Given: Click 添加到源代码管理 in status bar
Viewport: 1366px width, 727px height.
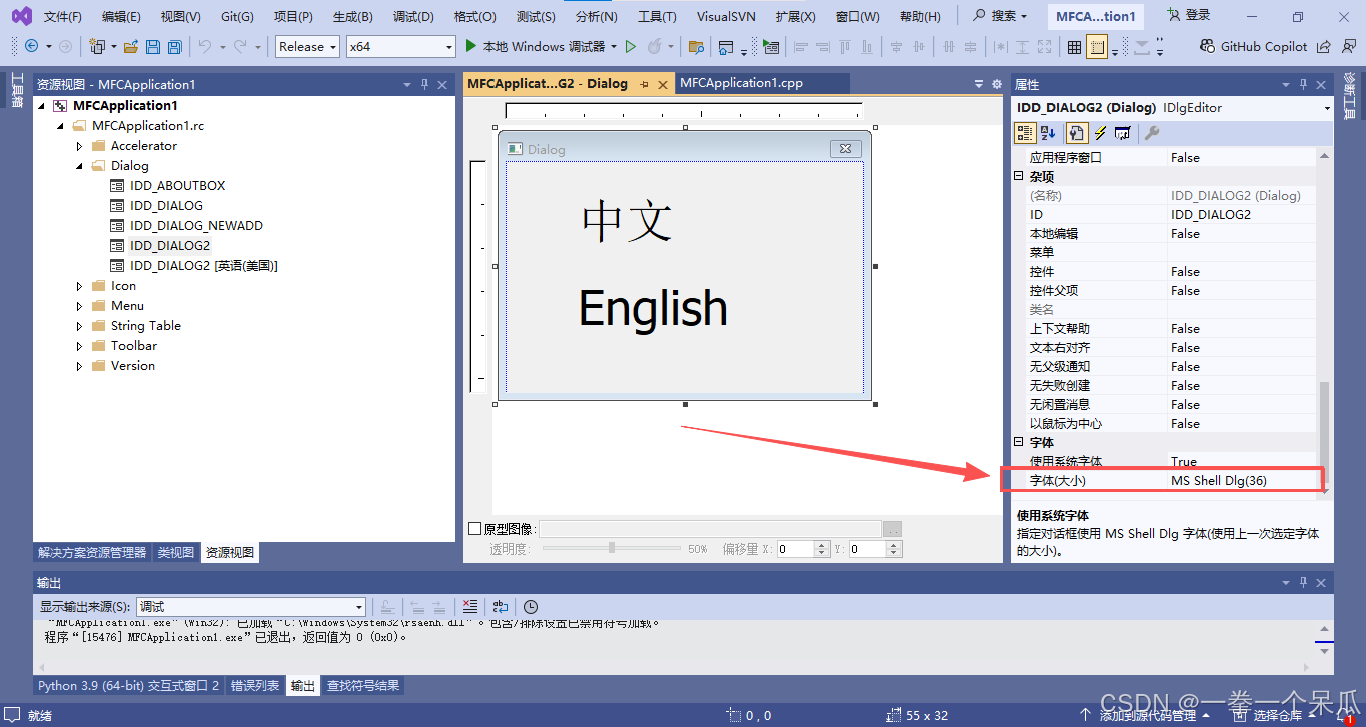Looking at the screenshot, I should (x=1146, y=715).
